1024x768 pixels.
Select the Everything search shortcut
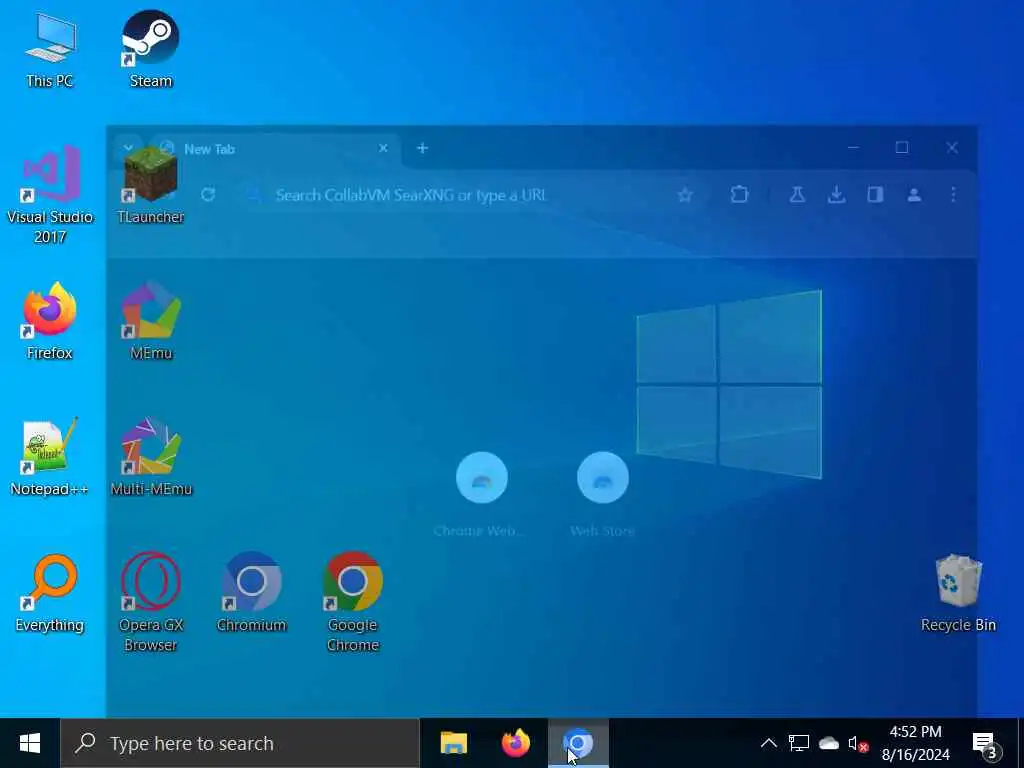coord(50,593)
